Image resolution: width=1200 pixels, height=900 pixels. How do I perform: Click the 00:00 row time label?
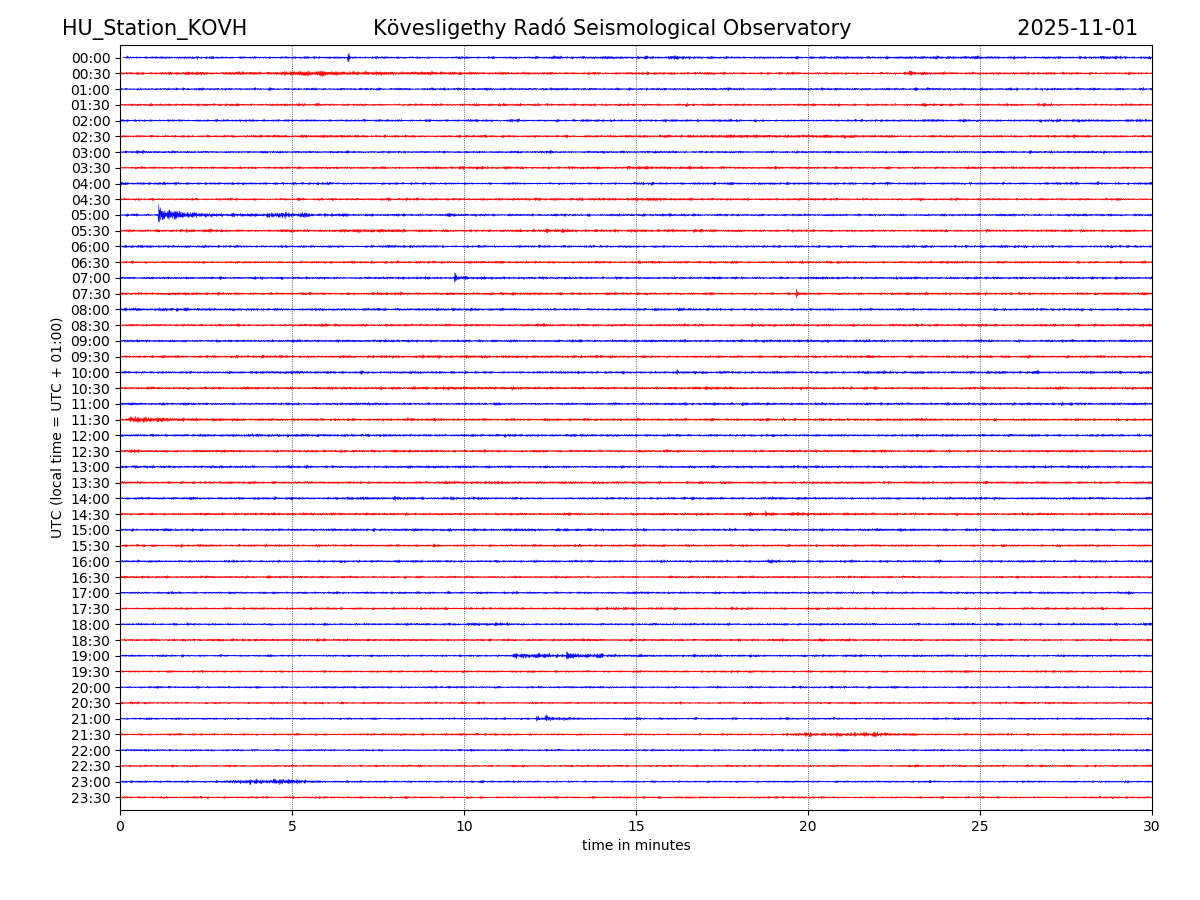91,58
